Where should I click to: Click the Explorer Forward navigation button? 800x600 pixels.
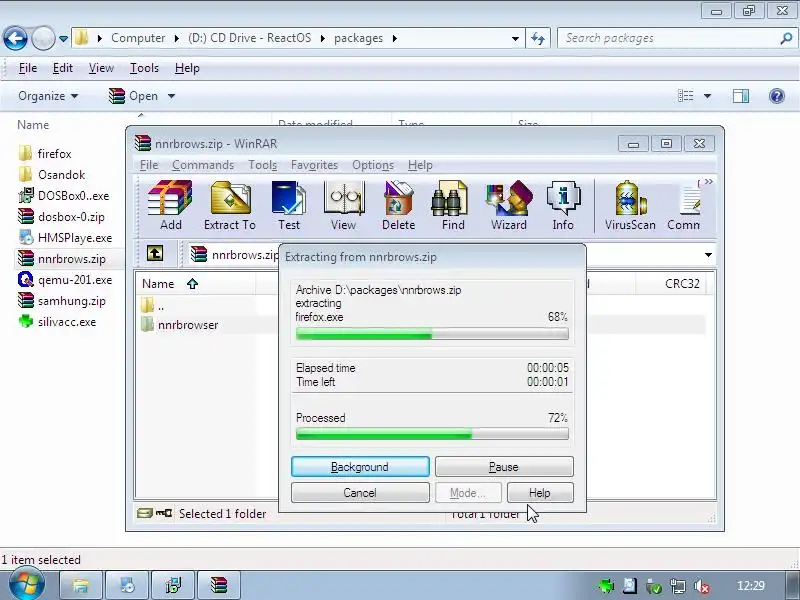pyautogui.click(x=43, y=38)
